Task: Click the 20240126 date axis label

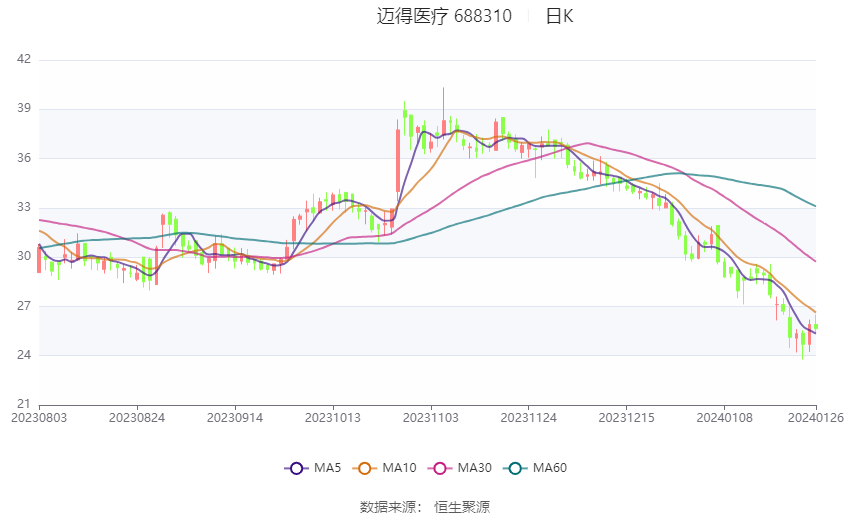Action: [816, 418]
